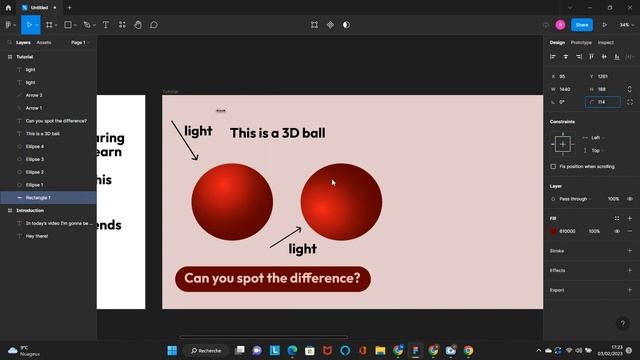Viewport: 640px width, 360px height.
Task: Remove the fill with minus button
Action: click(630, 231)
